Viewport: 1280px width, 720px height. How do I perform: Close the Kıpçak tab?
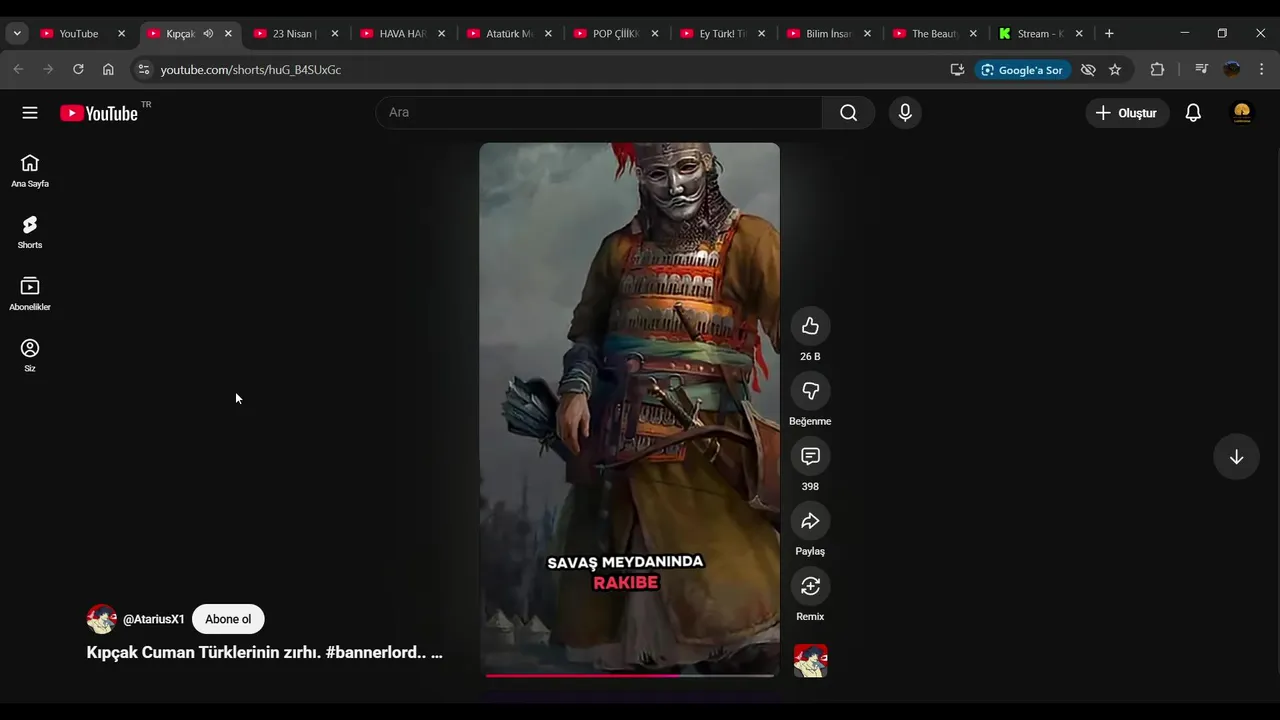pyautogui.click(x=228, y=33)
